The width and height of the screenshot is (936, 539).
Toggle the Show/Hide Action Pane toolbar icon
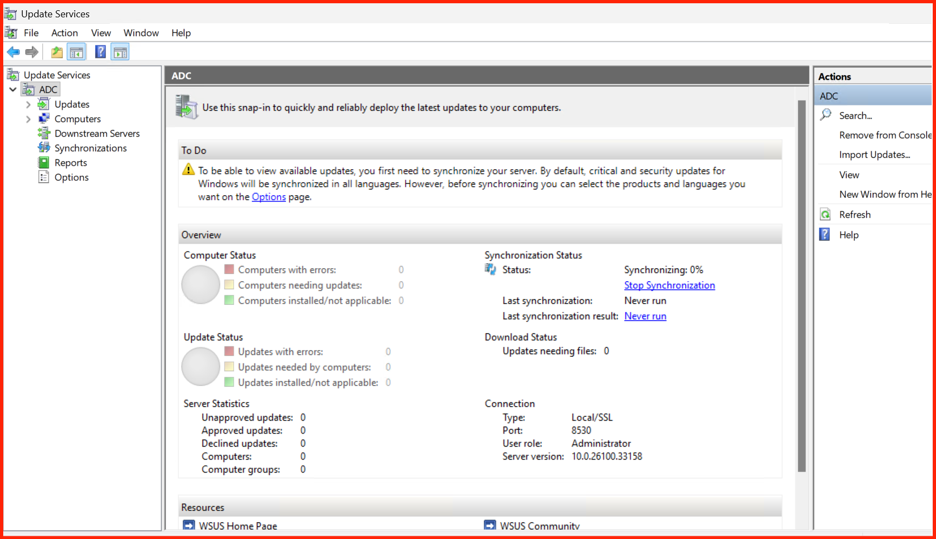120,53
